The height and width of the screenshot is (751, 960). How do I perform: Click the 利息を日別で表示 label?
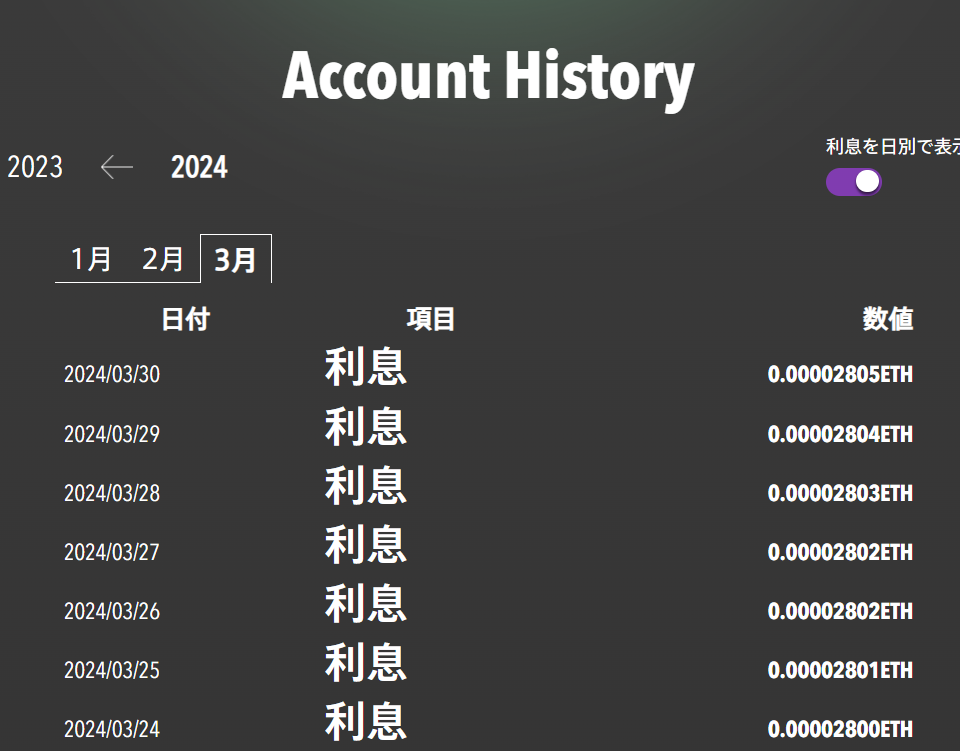[893, 146]
